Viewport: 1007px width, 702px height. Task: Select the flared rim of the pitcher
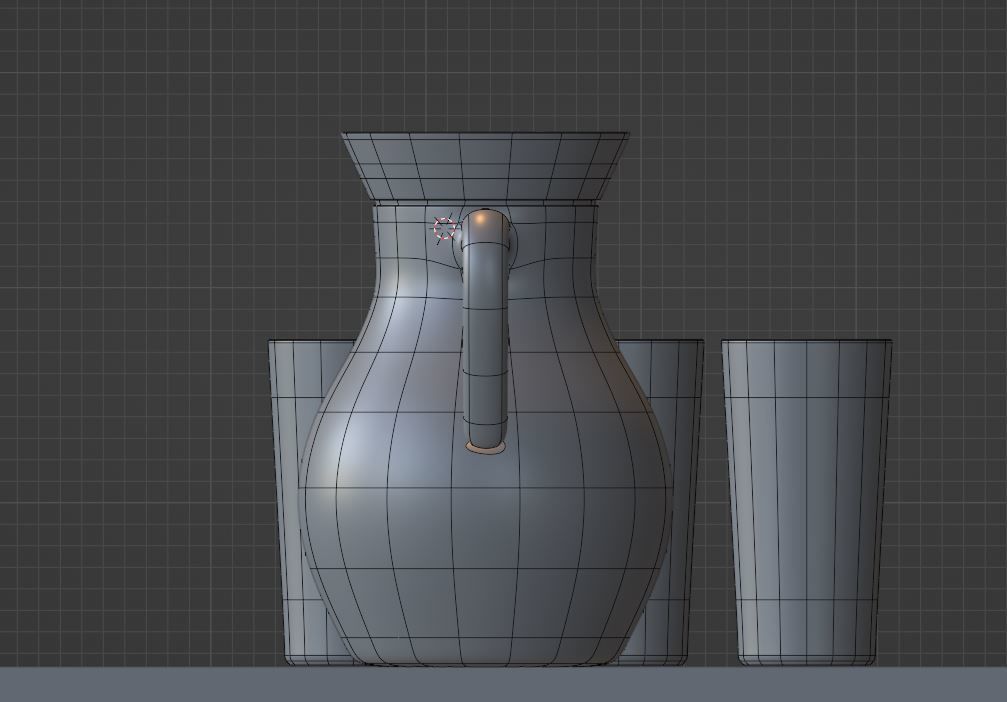pyautogui.click(x=485, y=166)
